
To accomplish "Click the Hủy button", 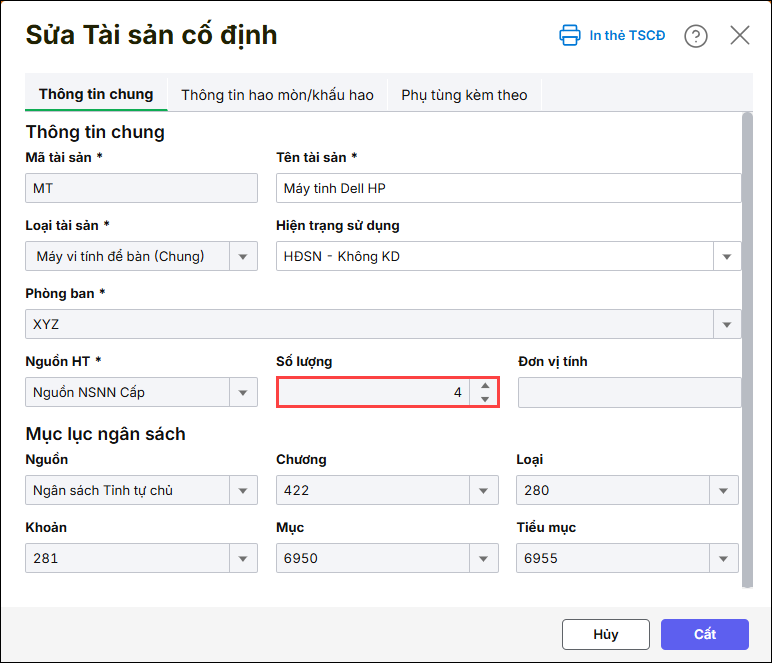I will pyautogui.click(x=605, y=634).
